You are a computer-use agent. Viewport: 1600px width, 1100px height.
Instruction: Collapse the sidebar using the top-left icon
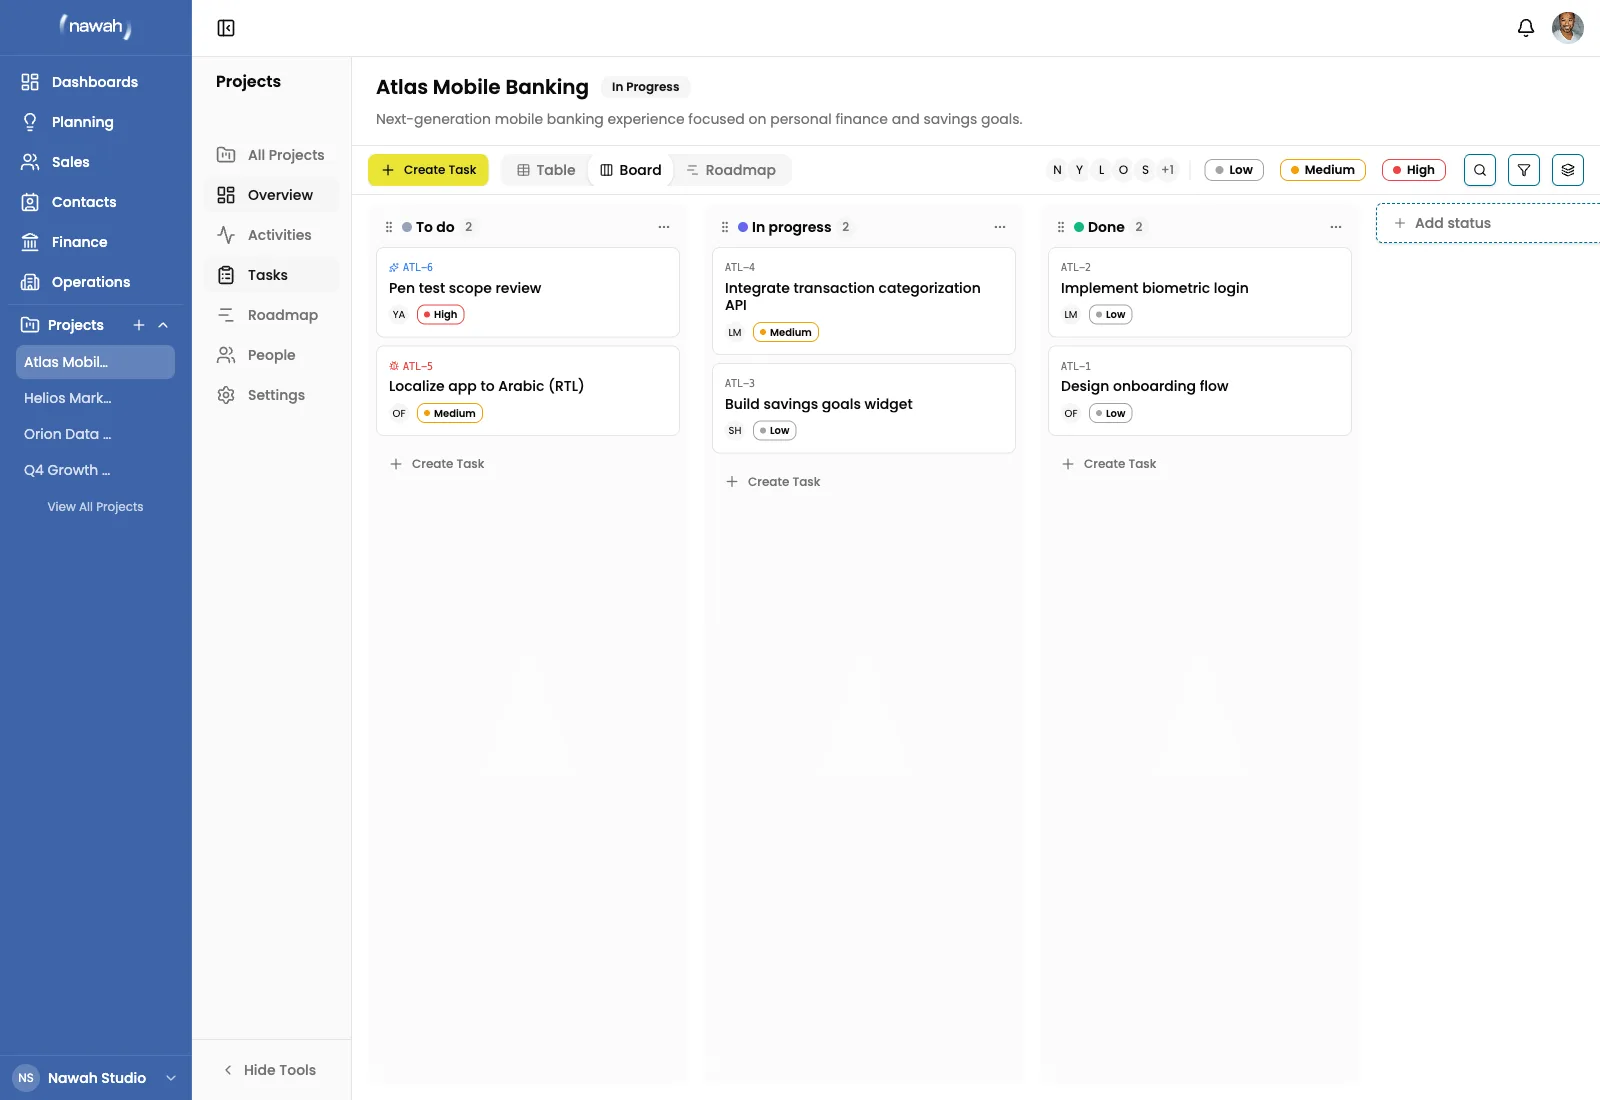[x=226, y=27]
